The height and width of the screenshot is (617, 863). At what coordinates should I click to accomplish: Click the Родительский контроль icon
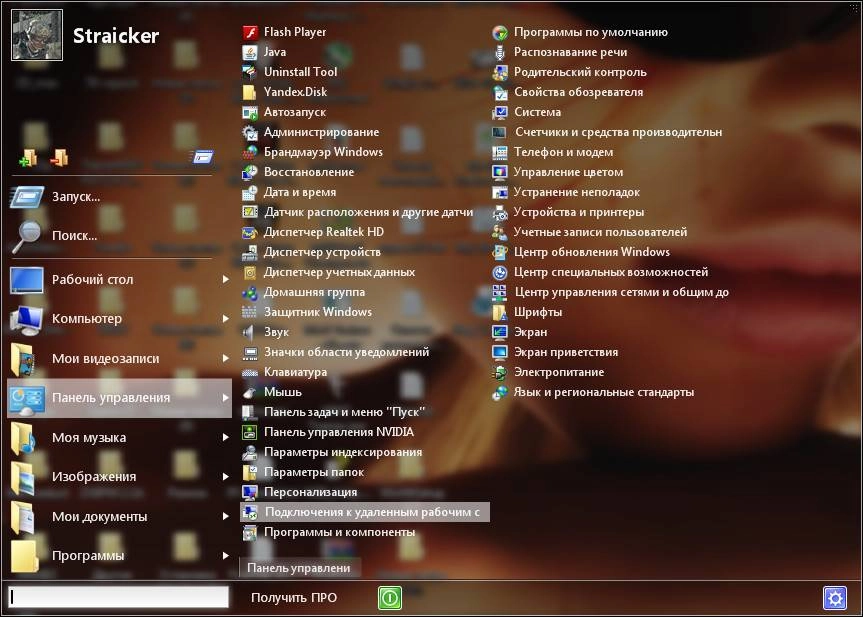[500, 72]
